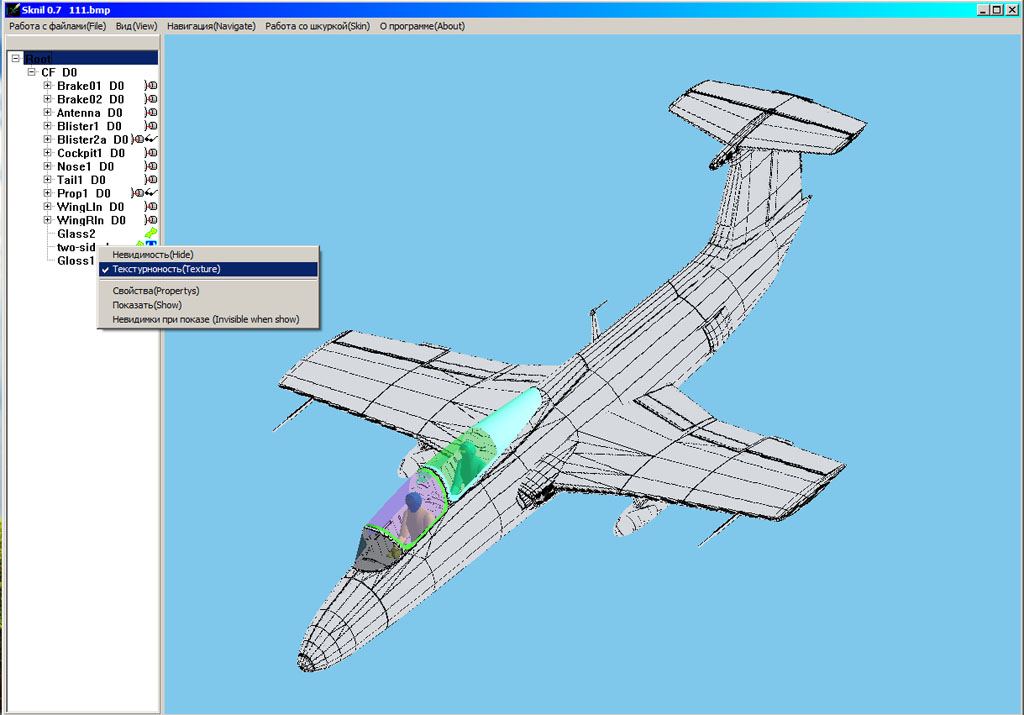Select the Brake01 D0 tree item

pos(90,86)
